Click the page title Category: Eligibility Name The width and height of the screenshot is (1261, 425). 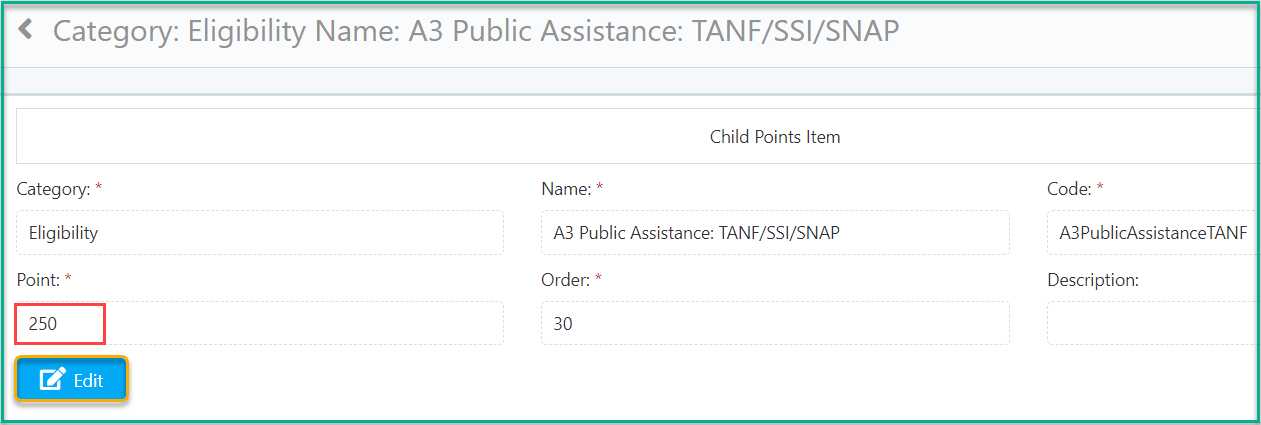(476, 31)
